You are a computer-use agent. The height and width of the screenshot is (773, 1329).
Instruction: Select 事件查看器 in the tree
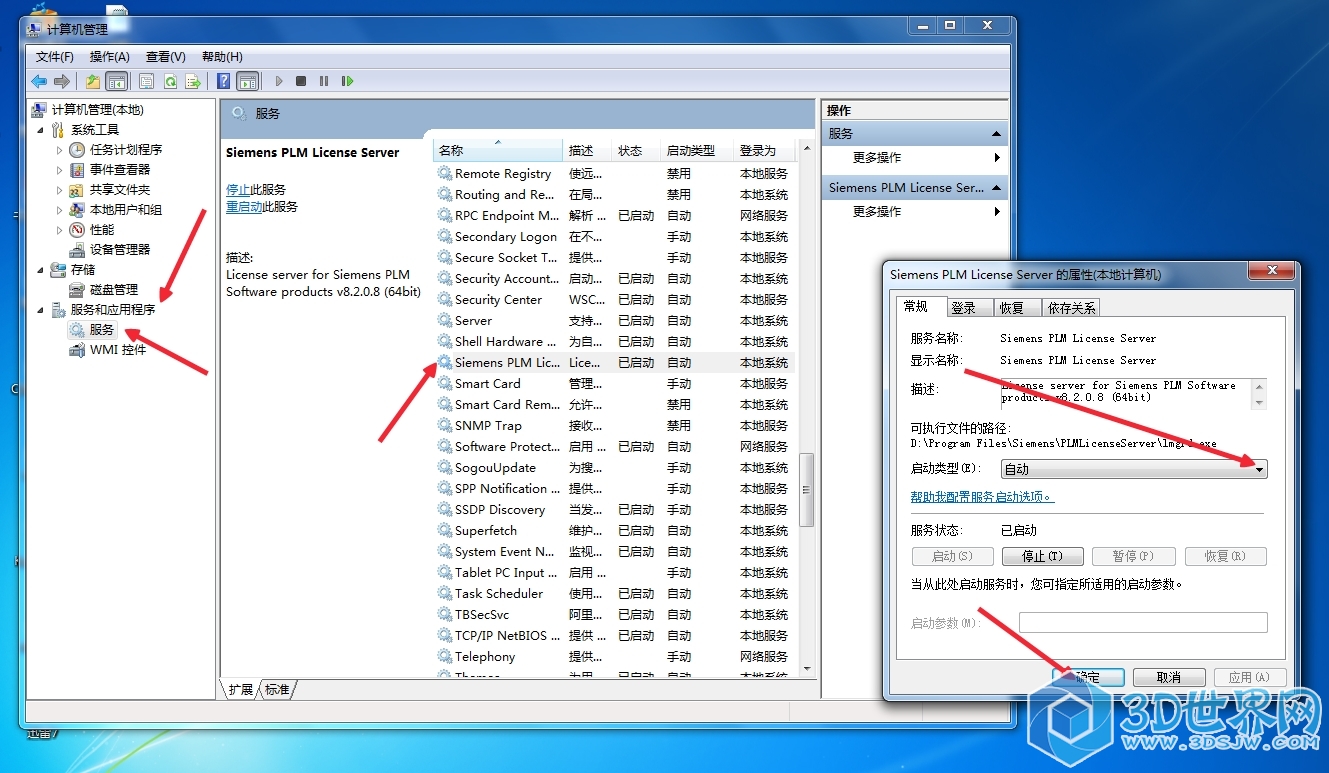120,170
